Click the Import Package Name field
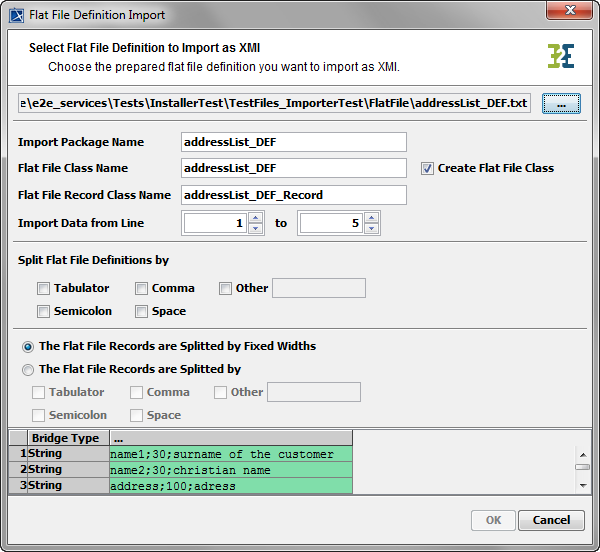 point(293,142)
